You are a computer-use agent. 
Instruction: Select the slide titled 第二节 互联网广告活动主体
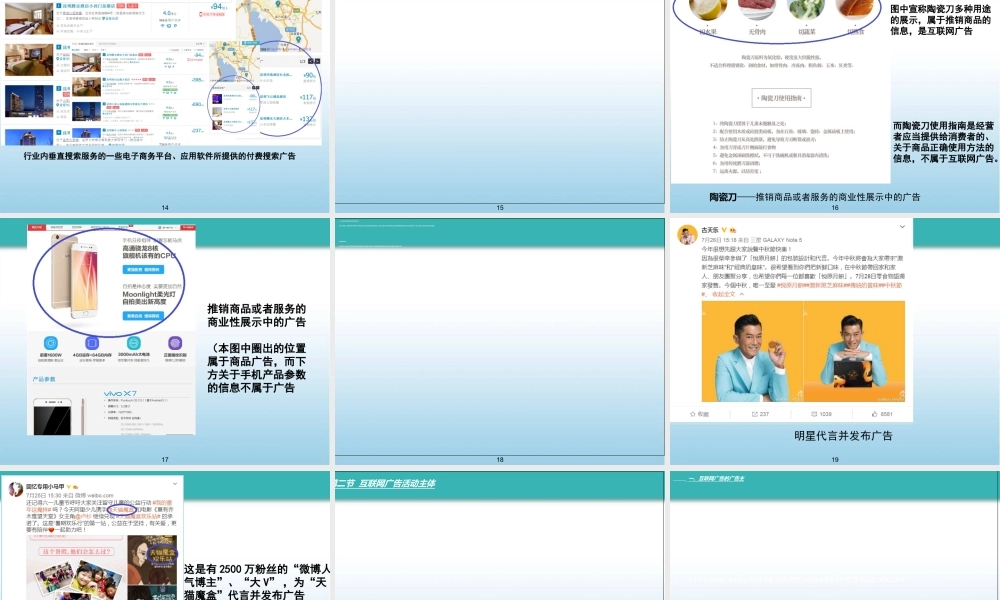tap(499, 536)
